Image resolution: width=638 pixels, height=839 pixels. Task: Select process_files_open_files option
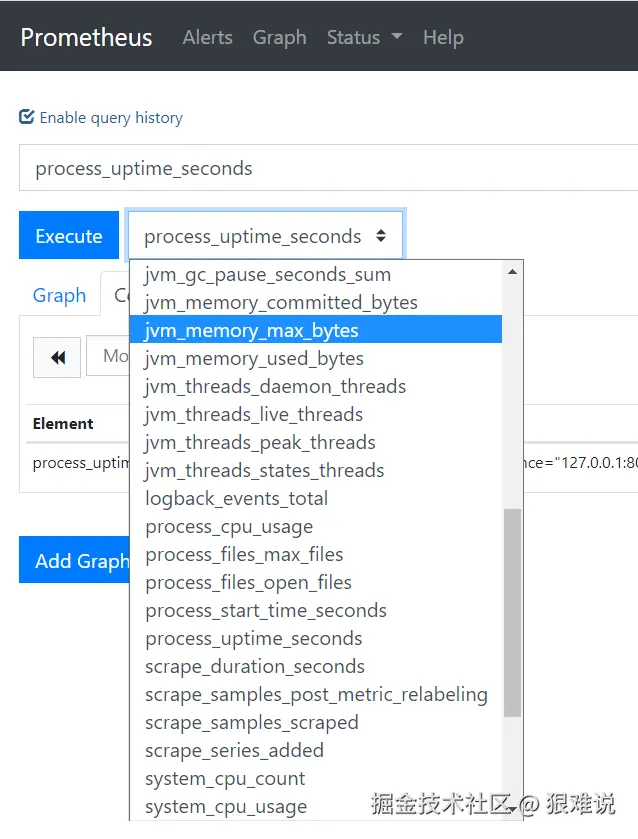pos(316,582)
